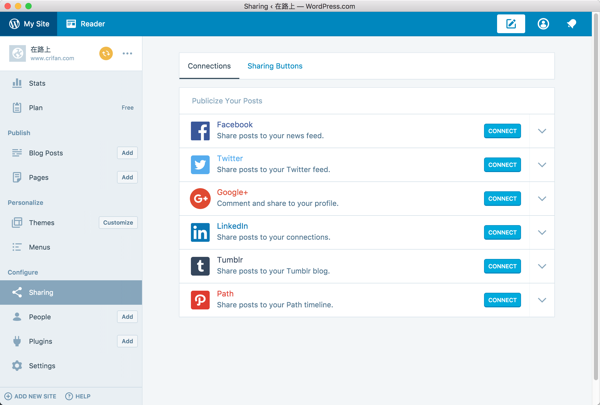Click the Facebook service name
Screen dimensions: 600x405
click(x=235, y=124)
